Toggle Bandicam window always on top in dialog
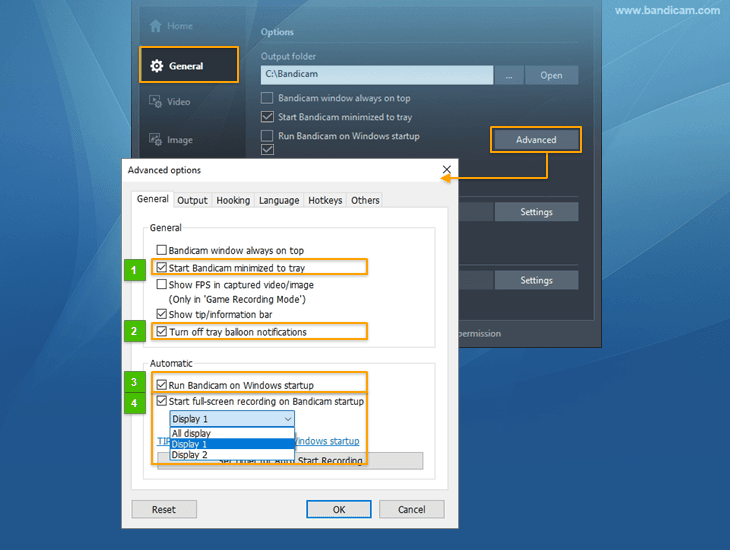This screenshot has height=550, width=730. tap(162, 250)
